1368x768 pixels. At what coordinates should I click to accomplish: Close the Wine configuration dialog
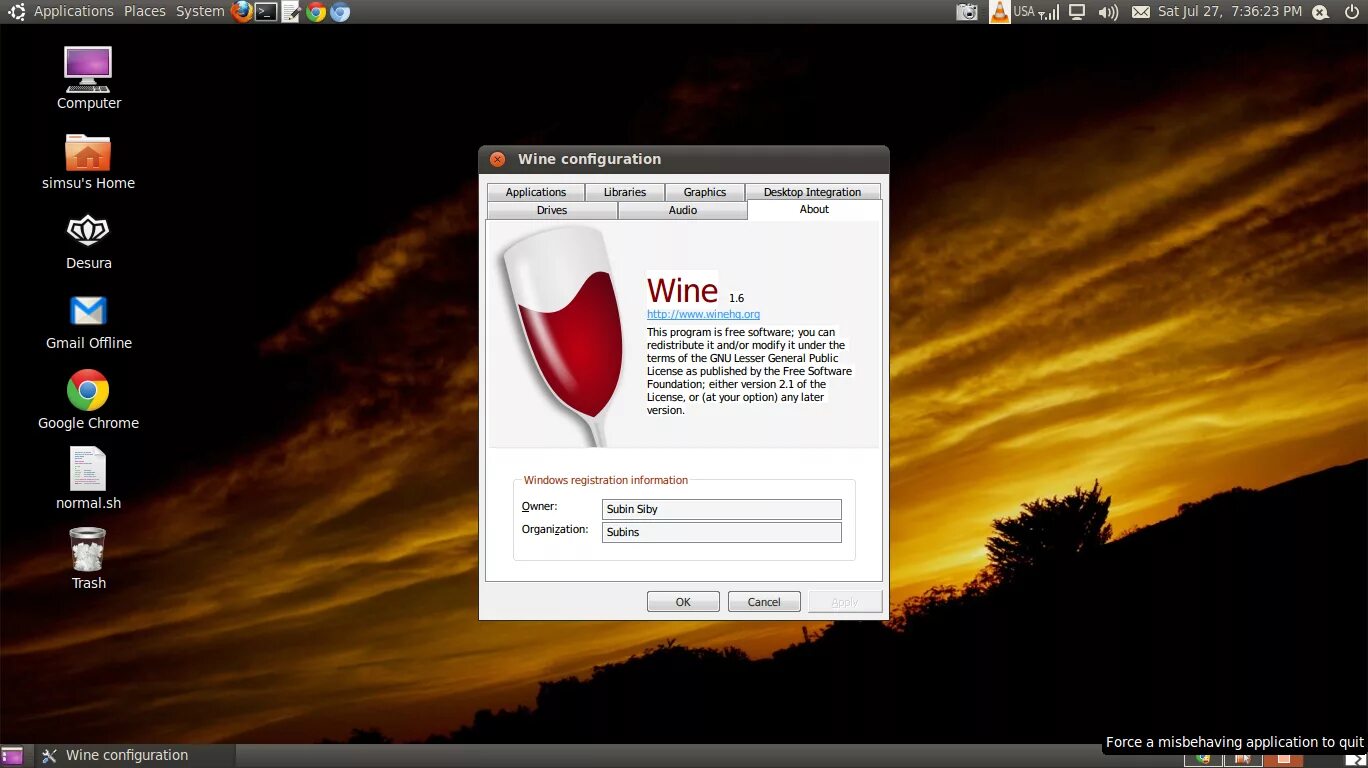[x=497, y=159]
